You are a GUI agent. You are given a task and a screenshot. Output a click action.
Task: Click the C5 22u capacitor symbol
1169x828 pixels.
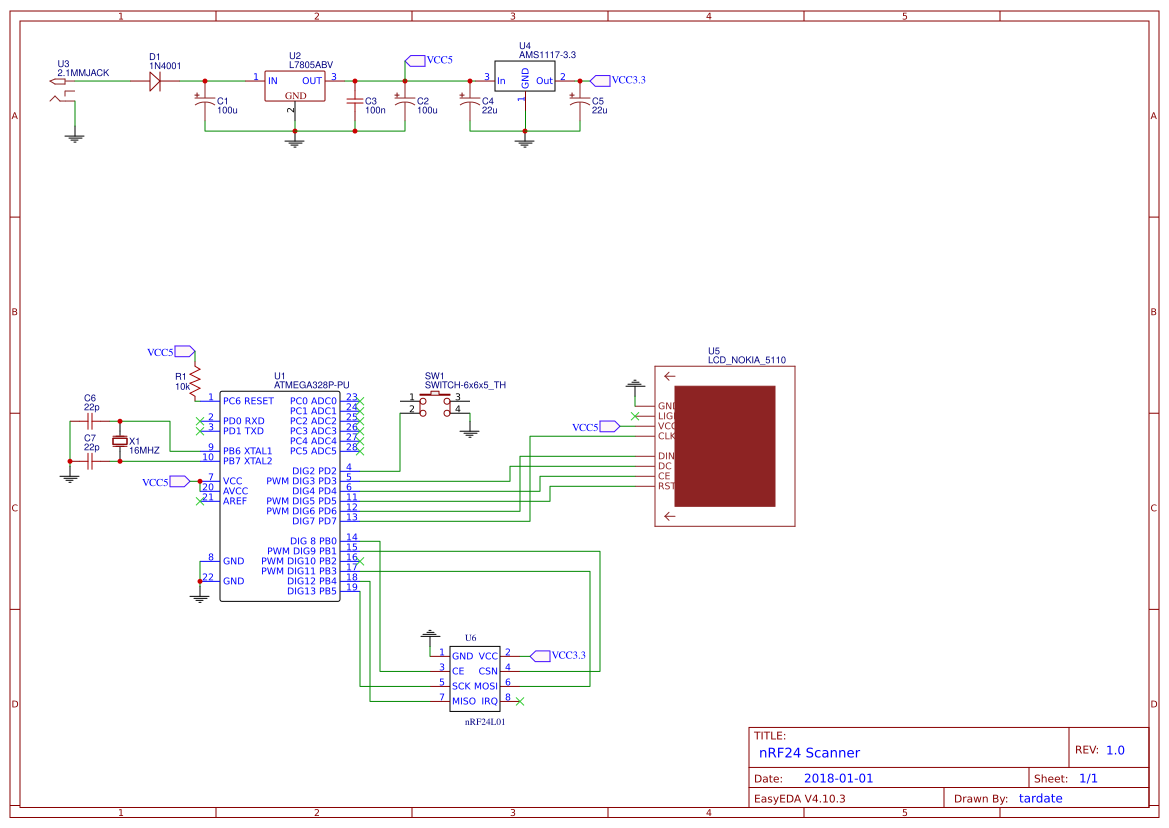(580, 102)
